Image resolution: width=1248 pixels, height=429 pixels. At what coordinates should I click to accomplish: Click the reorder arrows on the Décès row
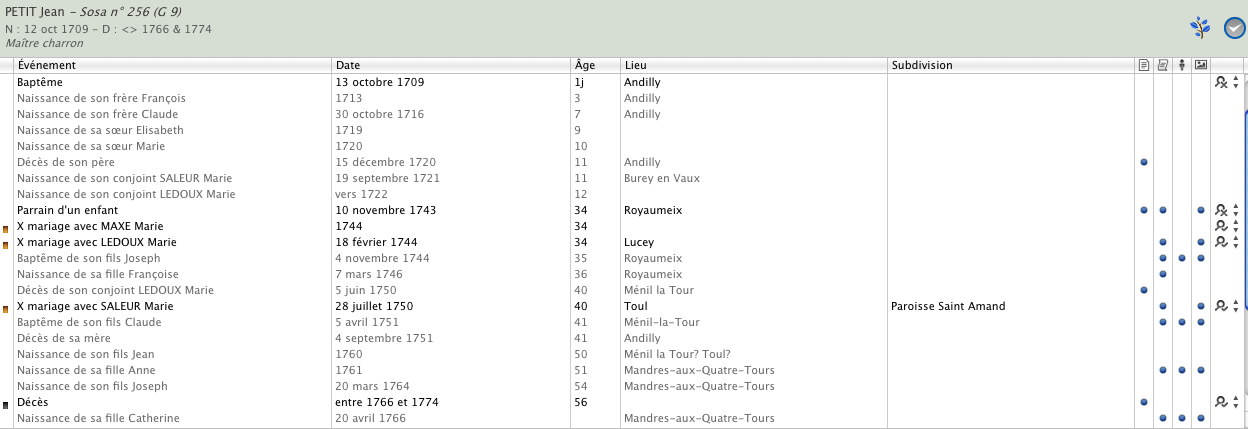pos(1236,402)
